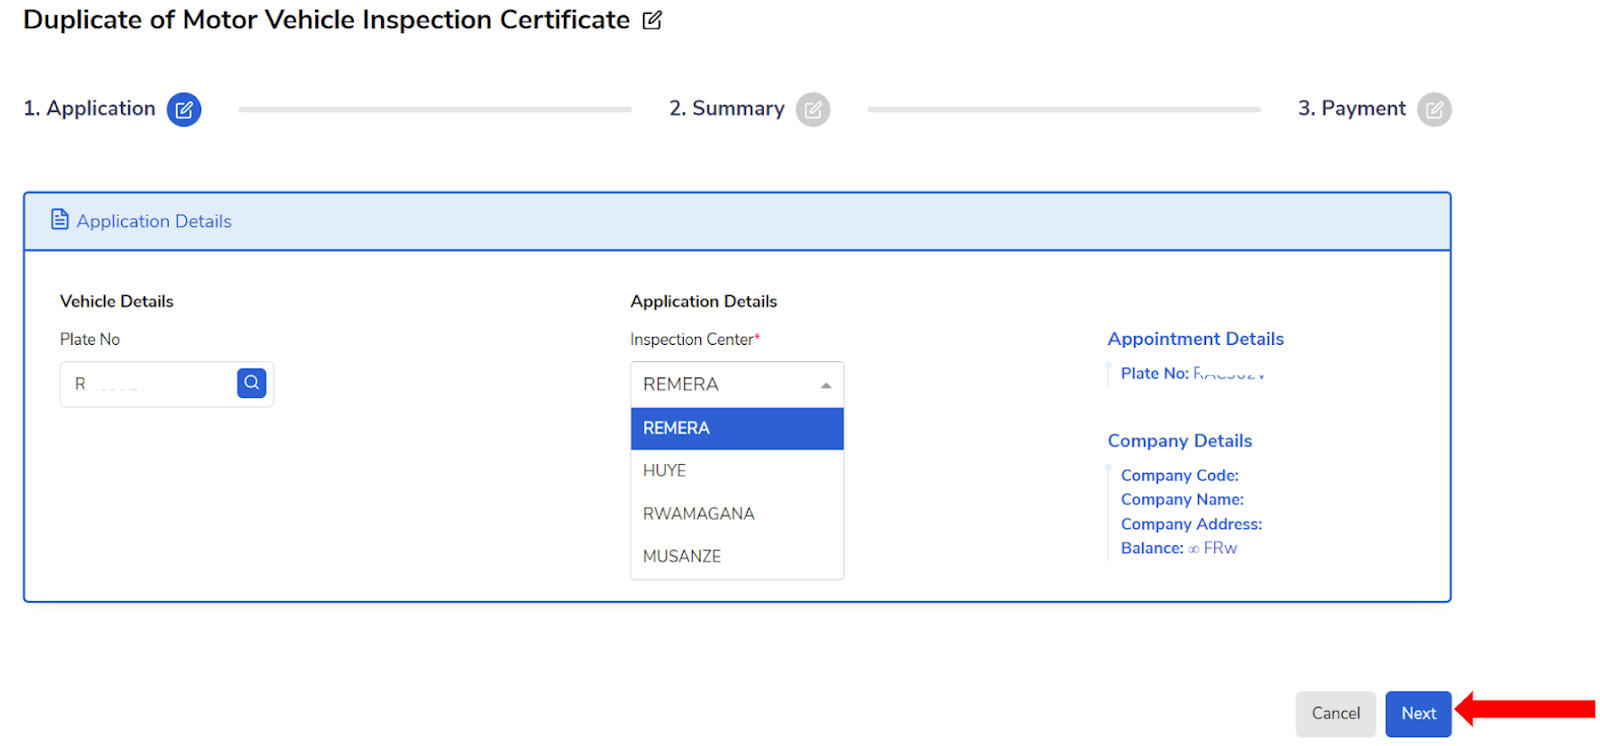Click the Balance FRw value
The image size is (1600, 746).
(1212, 548)
